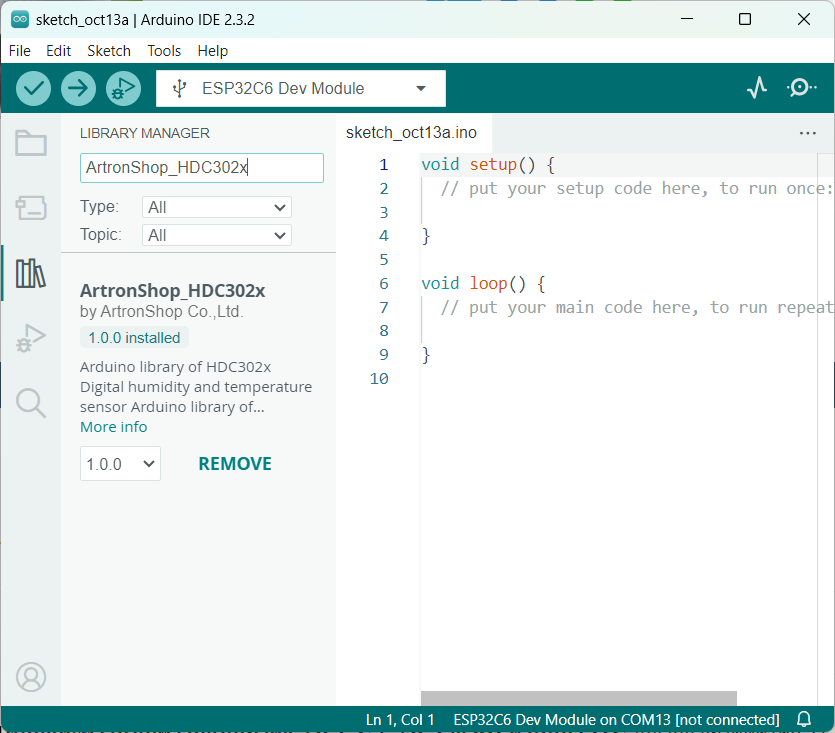This screenshot has height=733, width=835.
Task: Open the 1.0.0 version selector dropdown
Action: (x=120, y=464)
